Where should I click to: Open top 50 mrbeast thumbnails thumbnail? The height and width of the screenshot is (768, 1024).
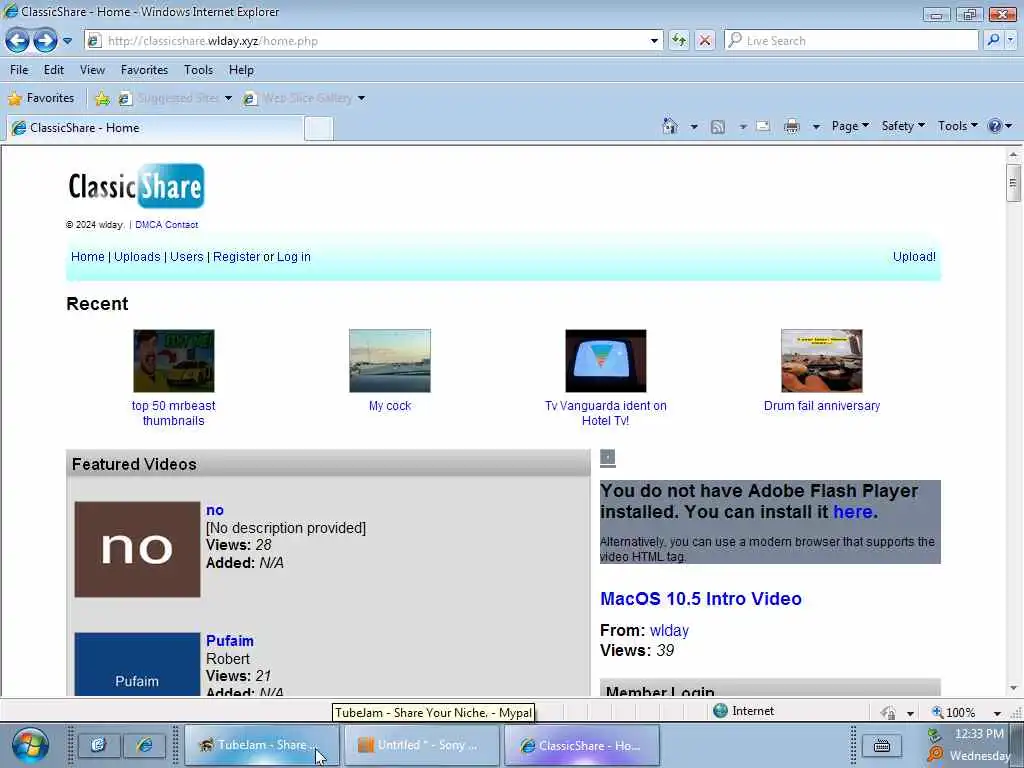(x=174, y=361)
